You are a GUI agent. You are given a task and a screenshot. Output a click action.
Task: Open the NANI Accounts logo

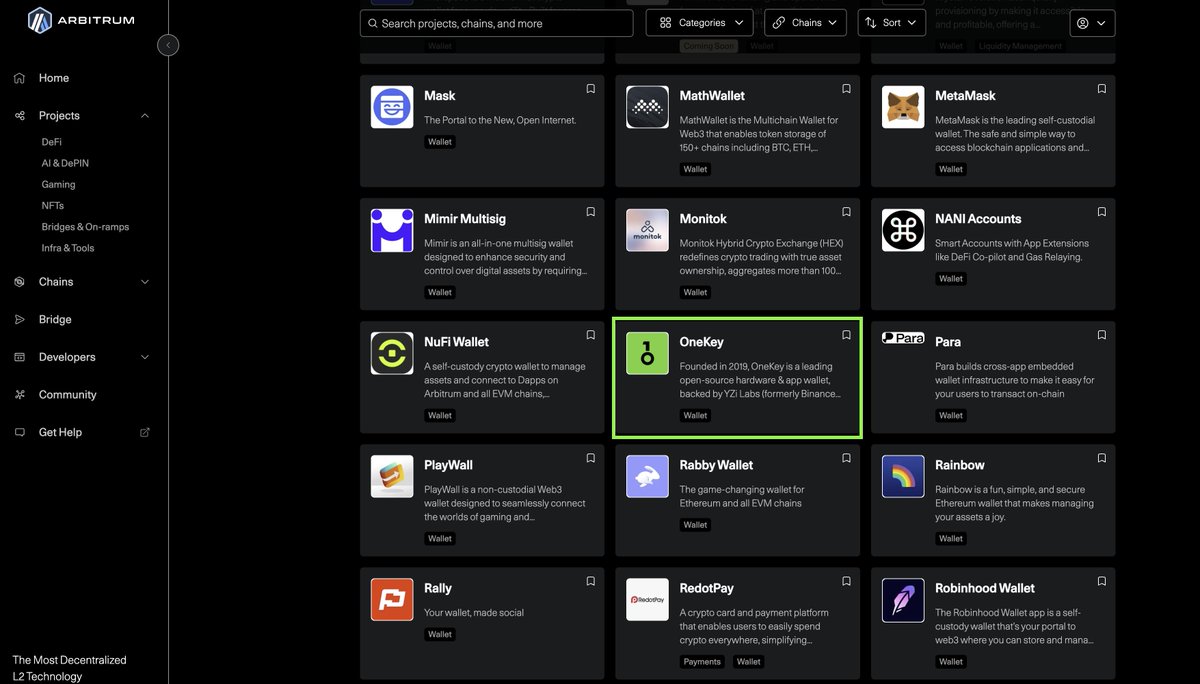pyautogui.click(x=903, y=230)
